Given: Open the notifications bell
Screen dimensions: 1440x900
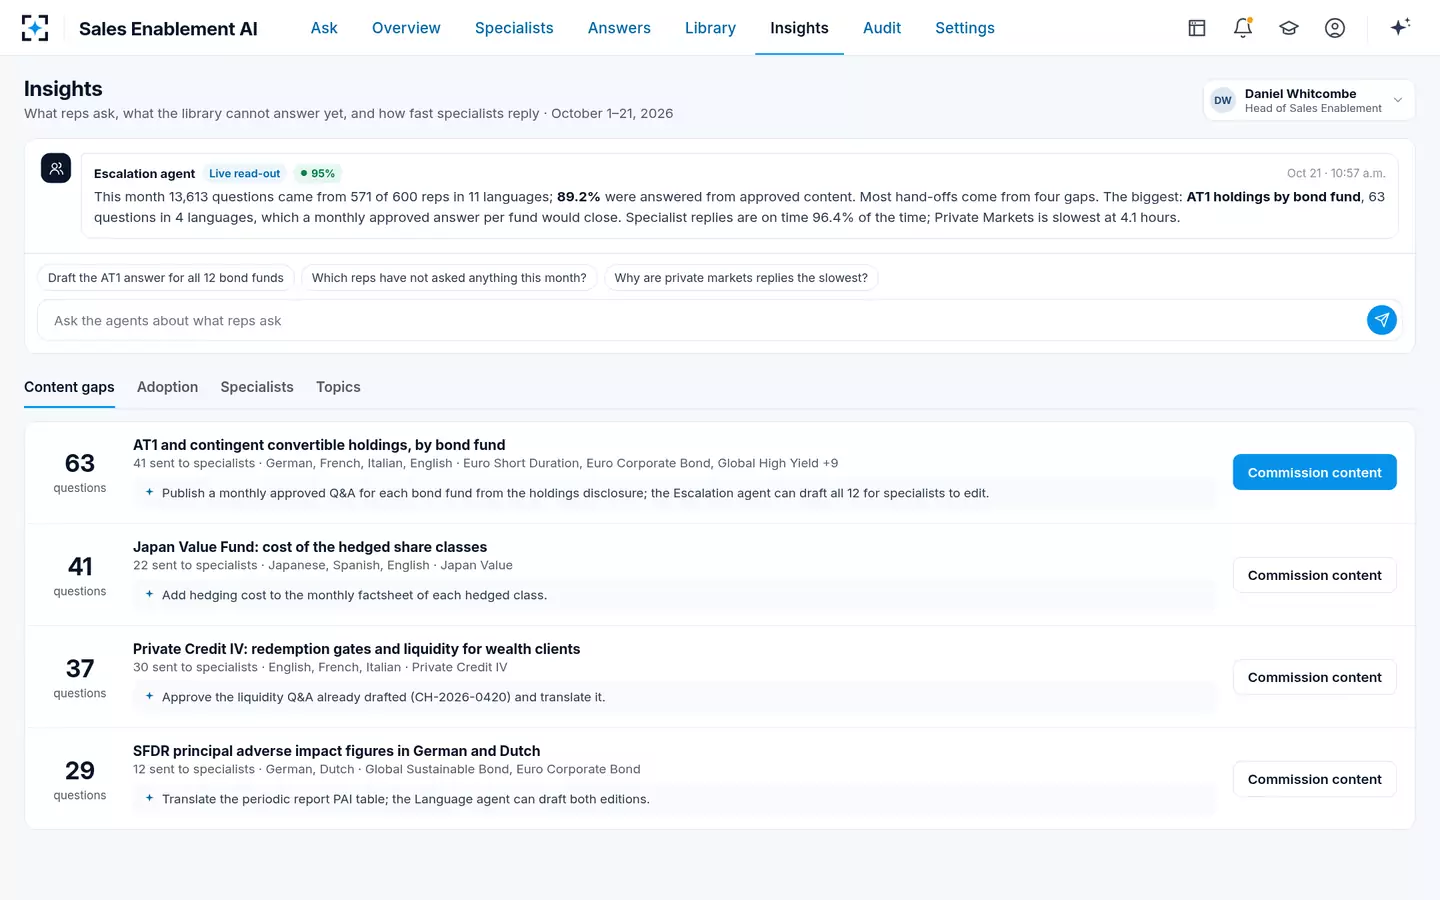Looking at the screenshot, I should (1243, 28).
